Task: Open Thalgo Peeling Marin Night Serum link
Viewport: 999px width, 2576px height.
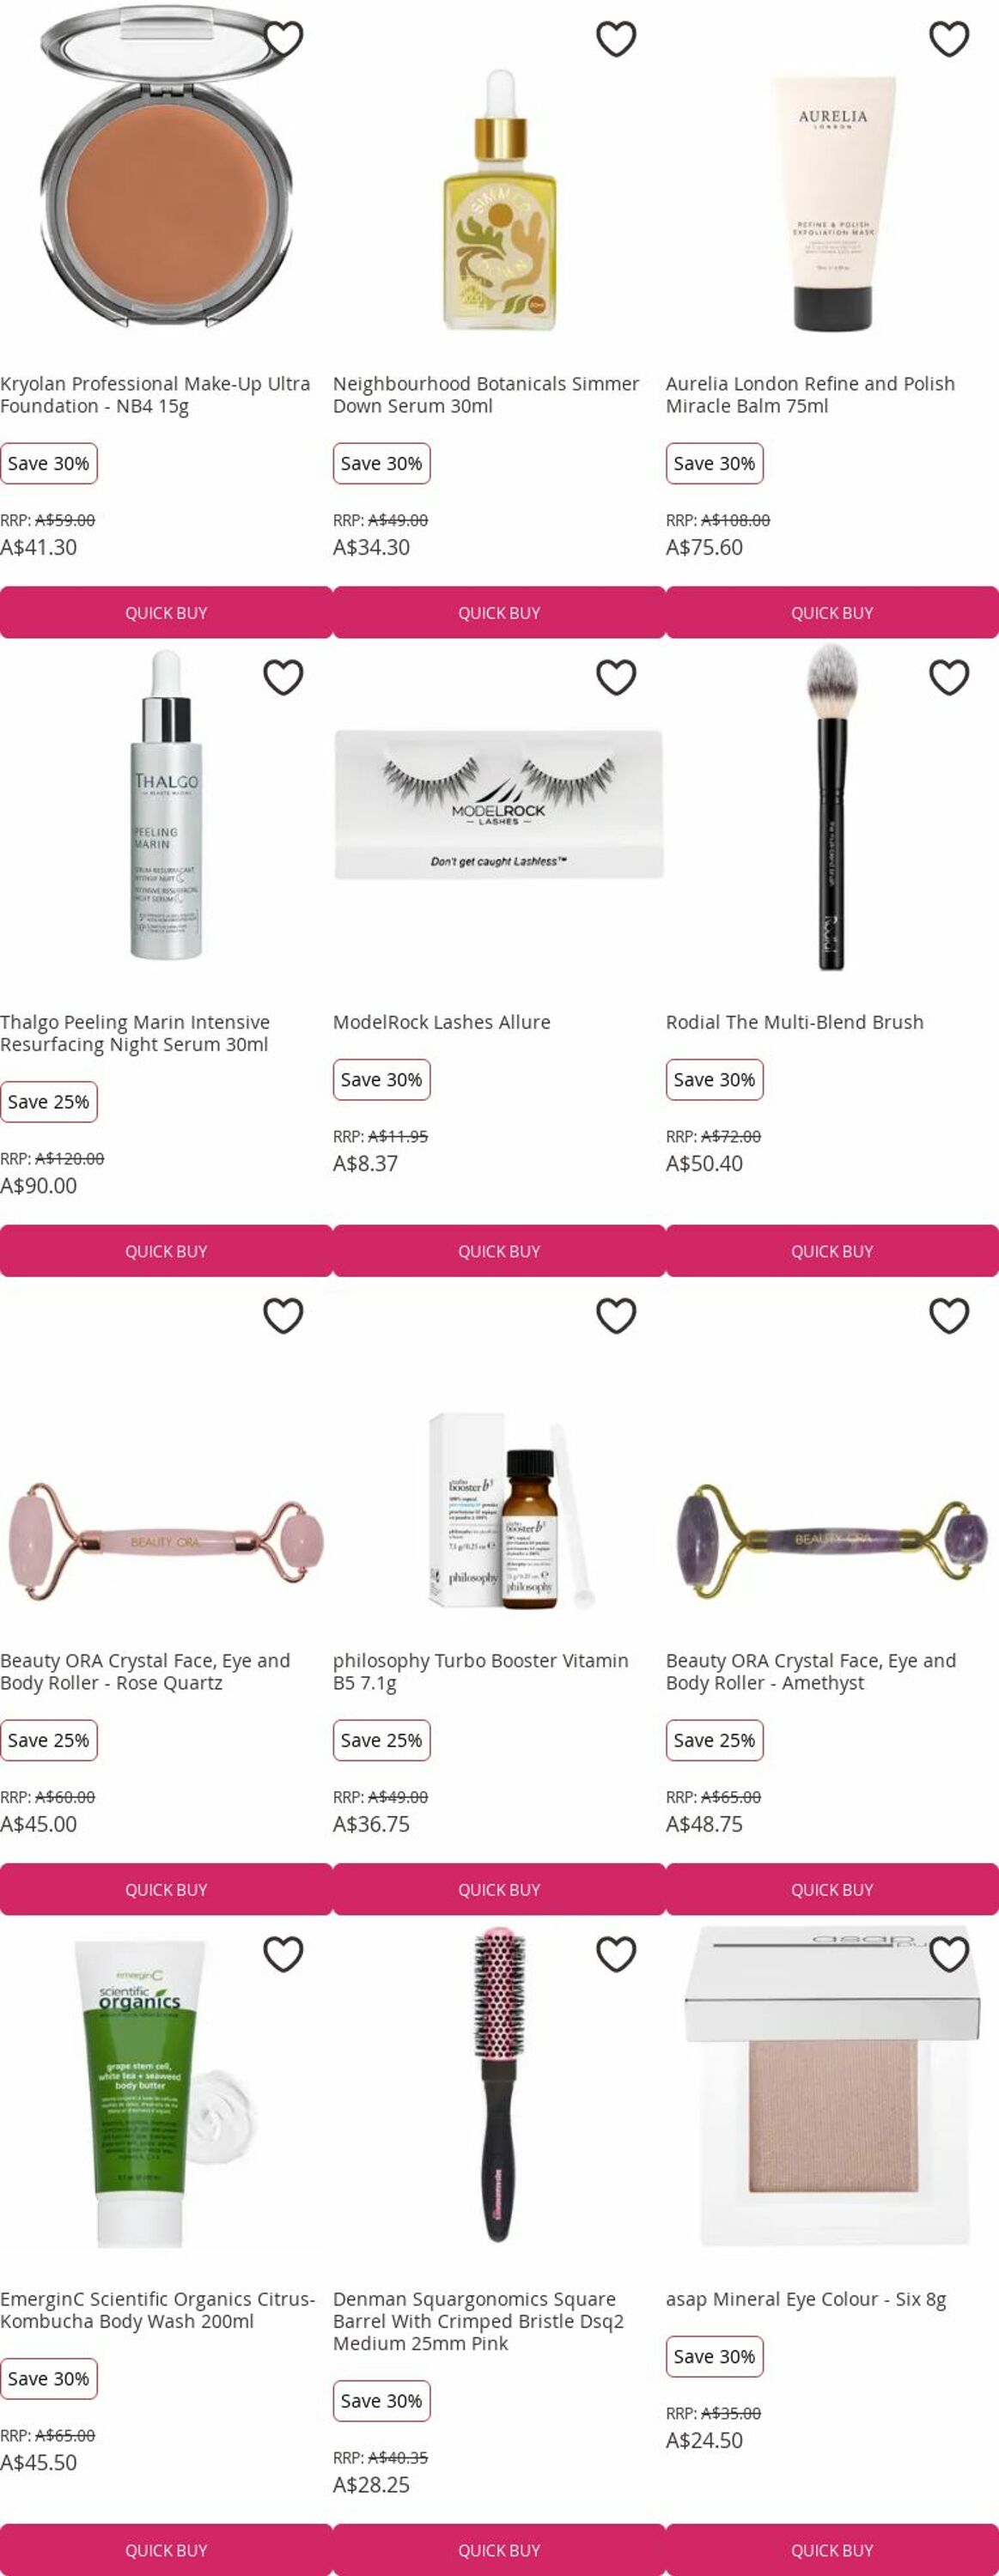Action: click(x=135, y=1033)
